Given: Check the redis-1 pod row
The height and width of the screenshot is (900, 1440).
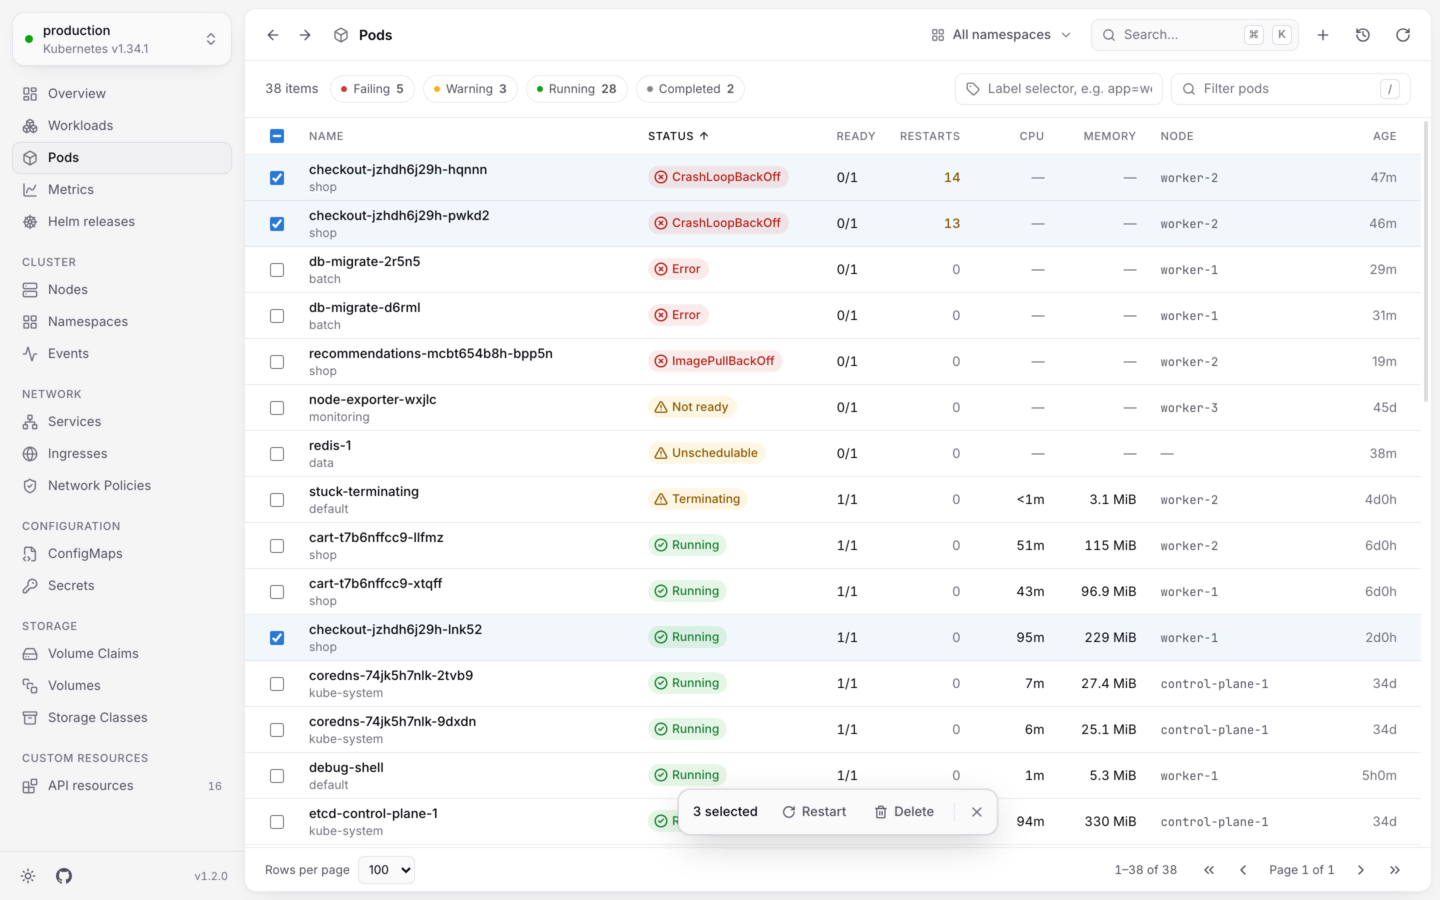Looking at the screenshot, I should (x=277, y=454).
